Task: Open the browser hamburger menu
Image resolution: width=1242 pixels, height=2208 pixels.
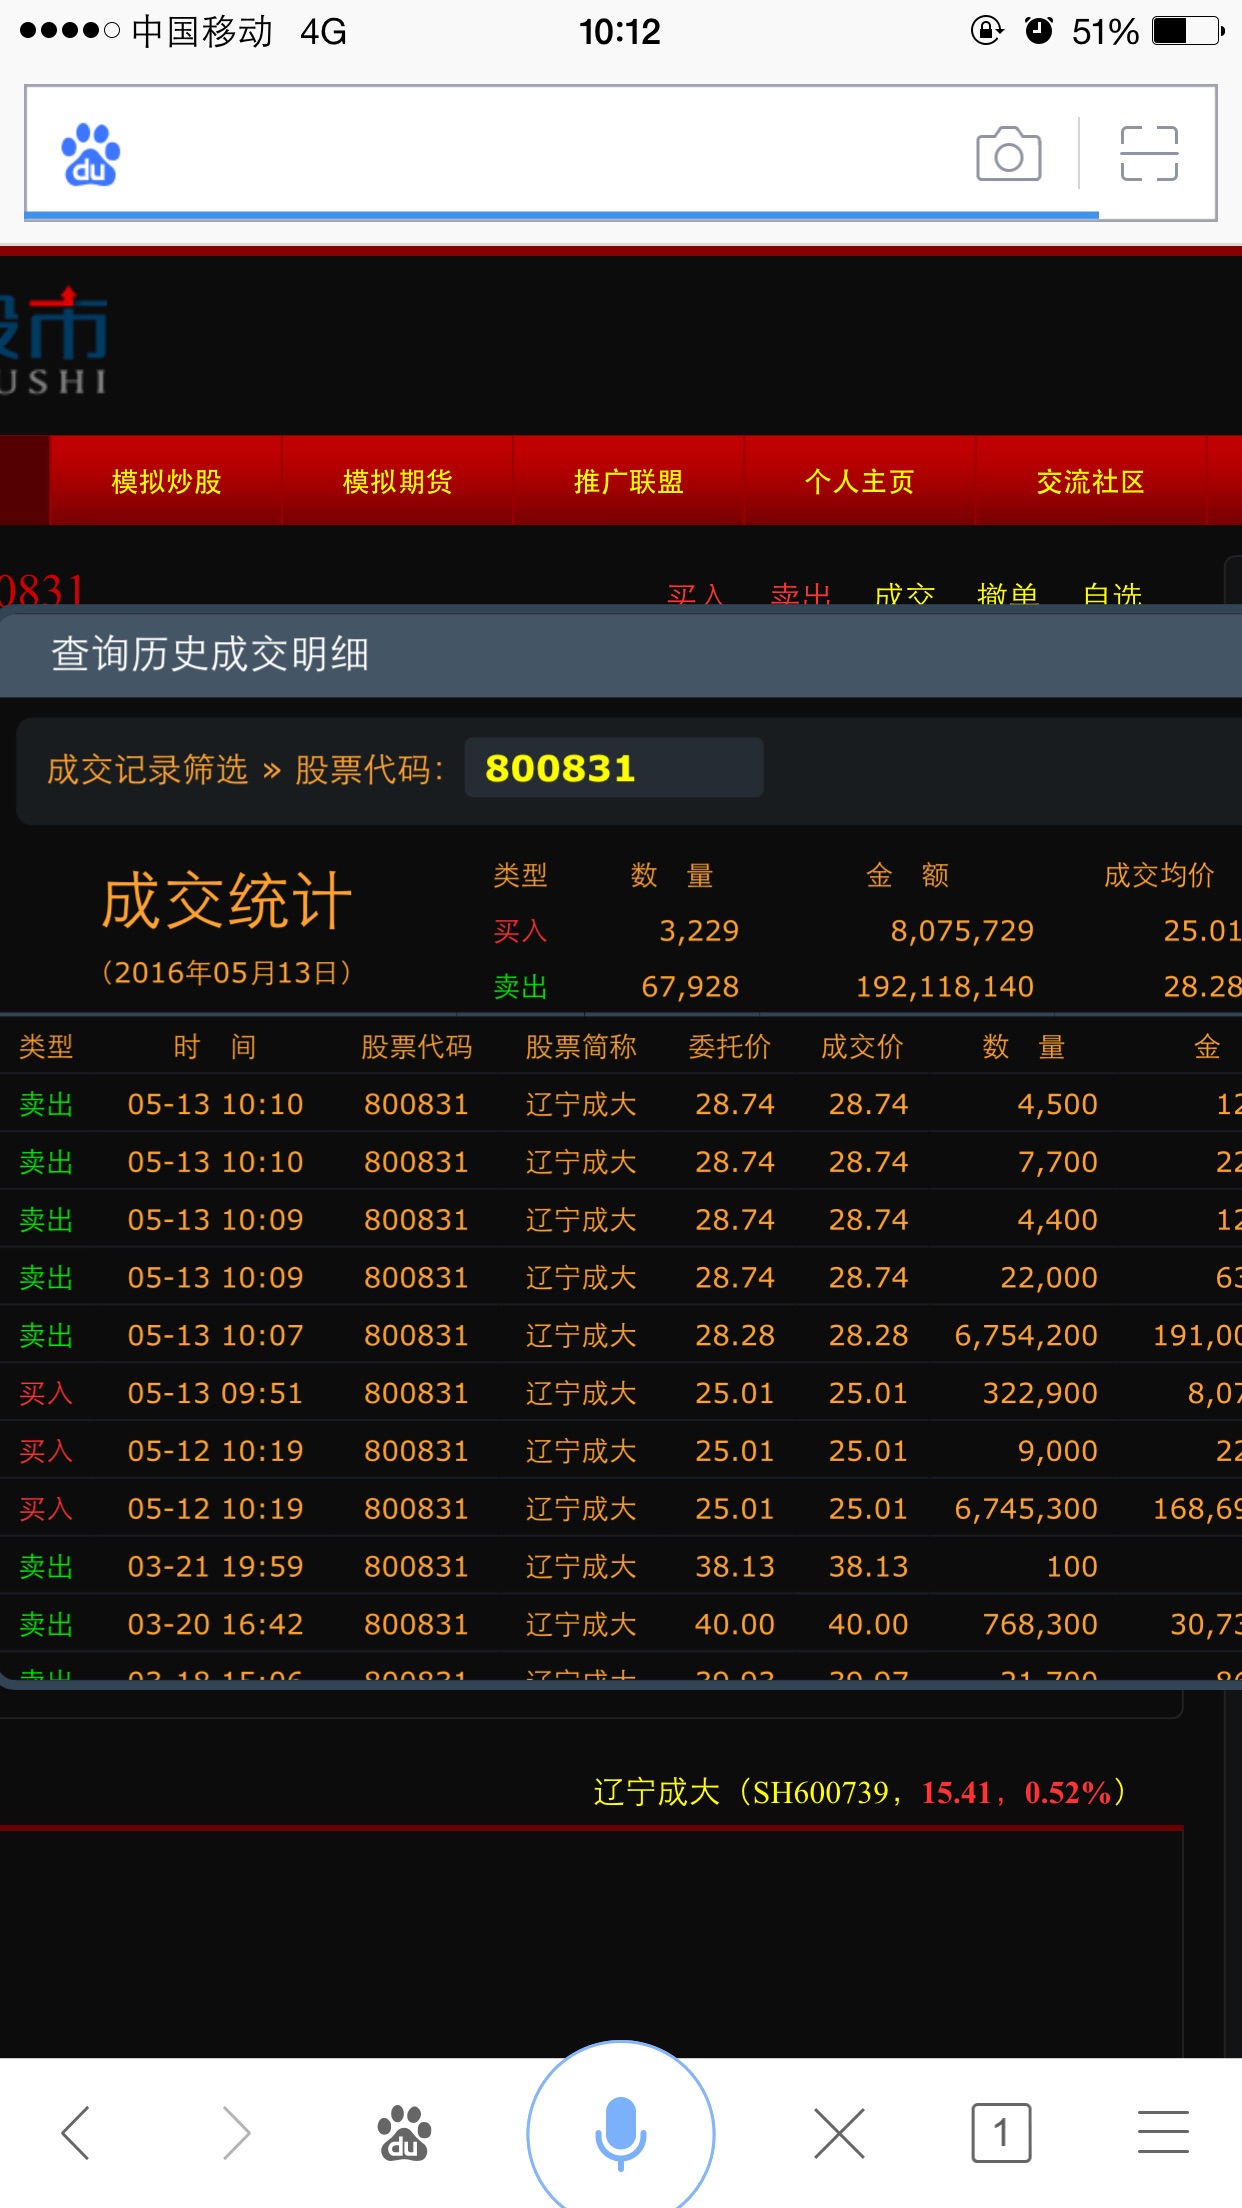Action: coord(1163,2132)
